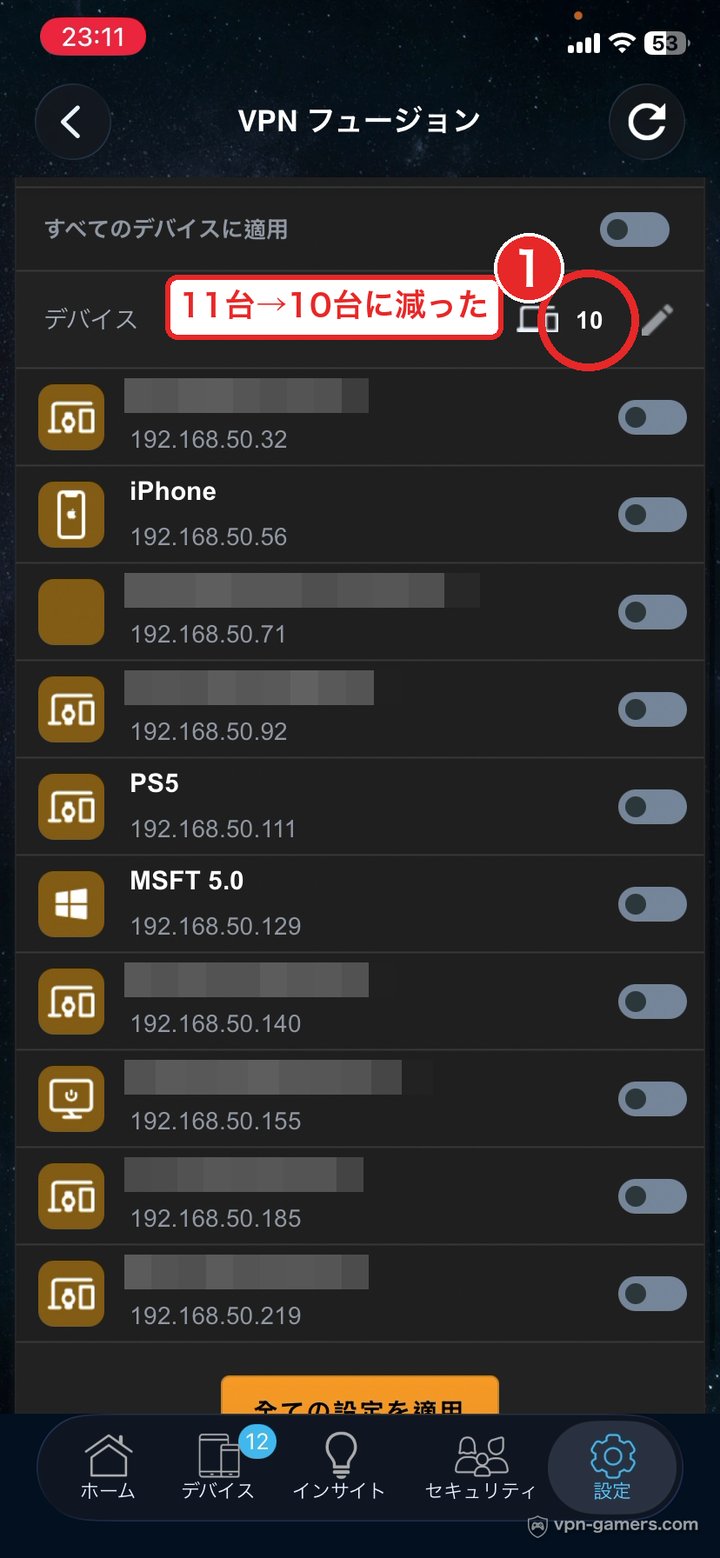Enable すべてのデバイスに適用 toggle
The width and height of the screenshot is (720, 1558).
634,229
